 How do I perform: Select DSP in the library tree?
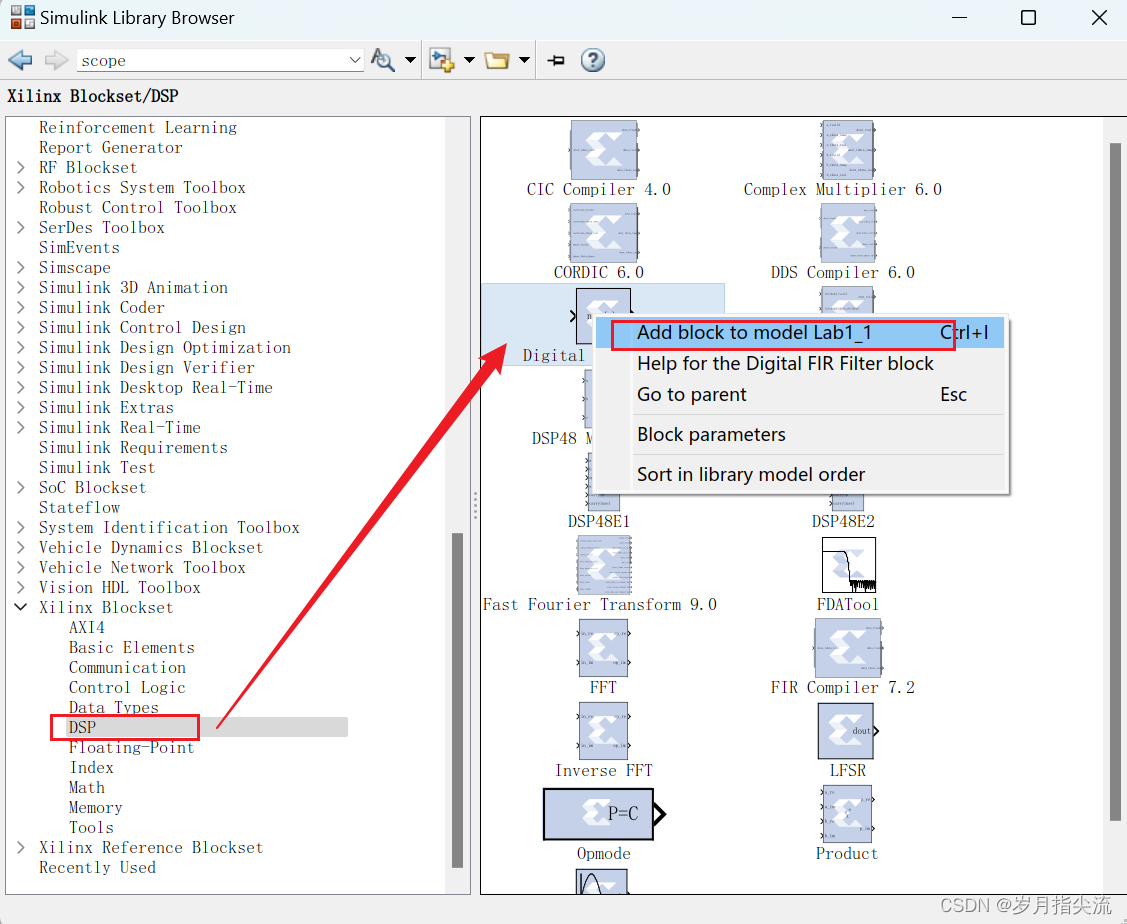[82, 727]
